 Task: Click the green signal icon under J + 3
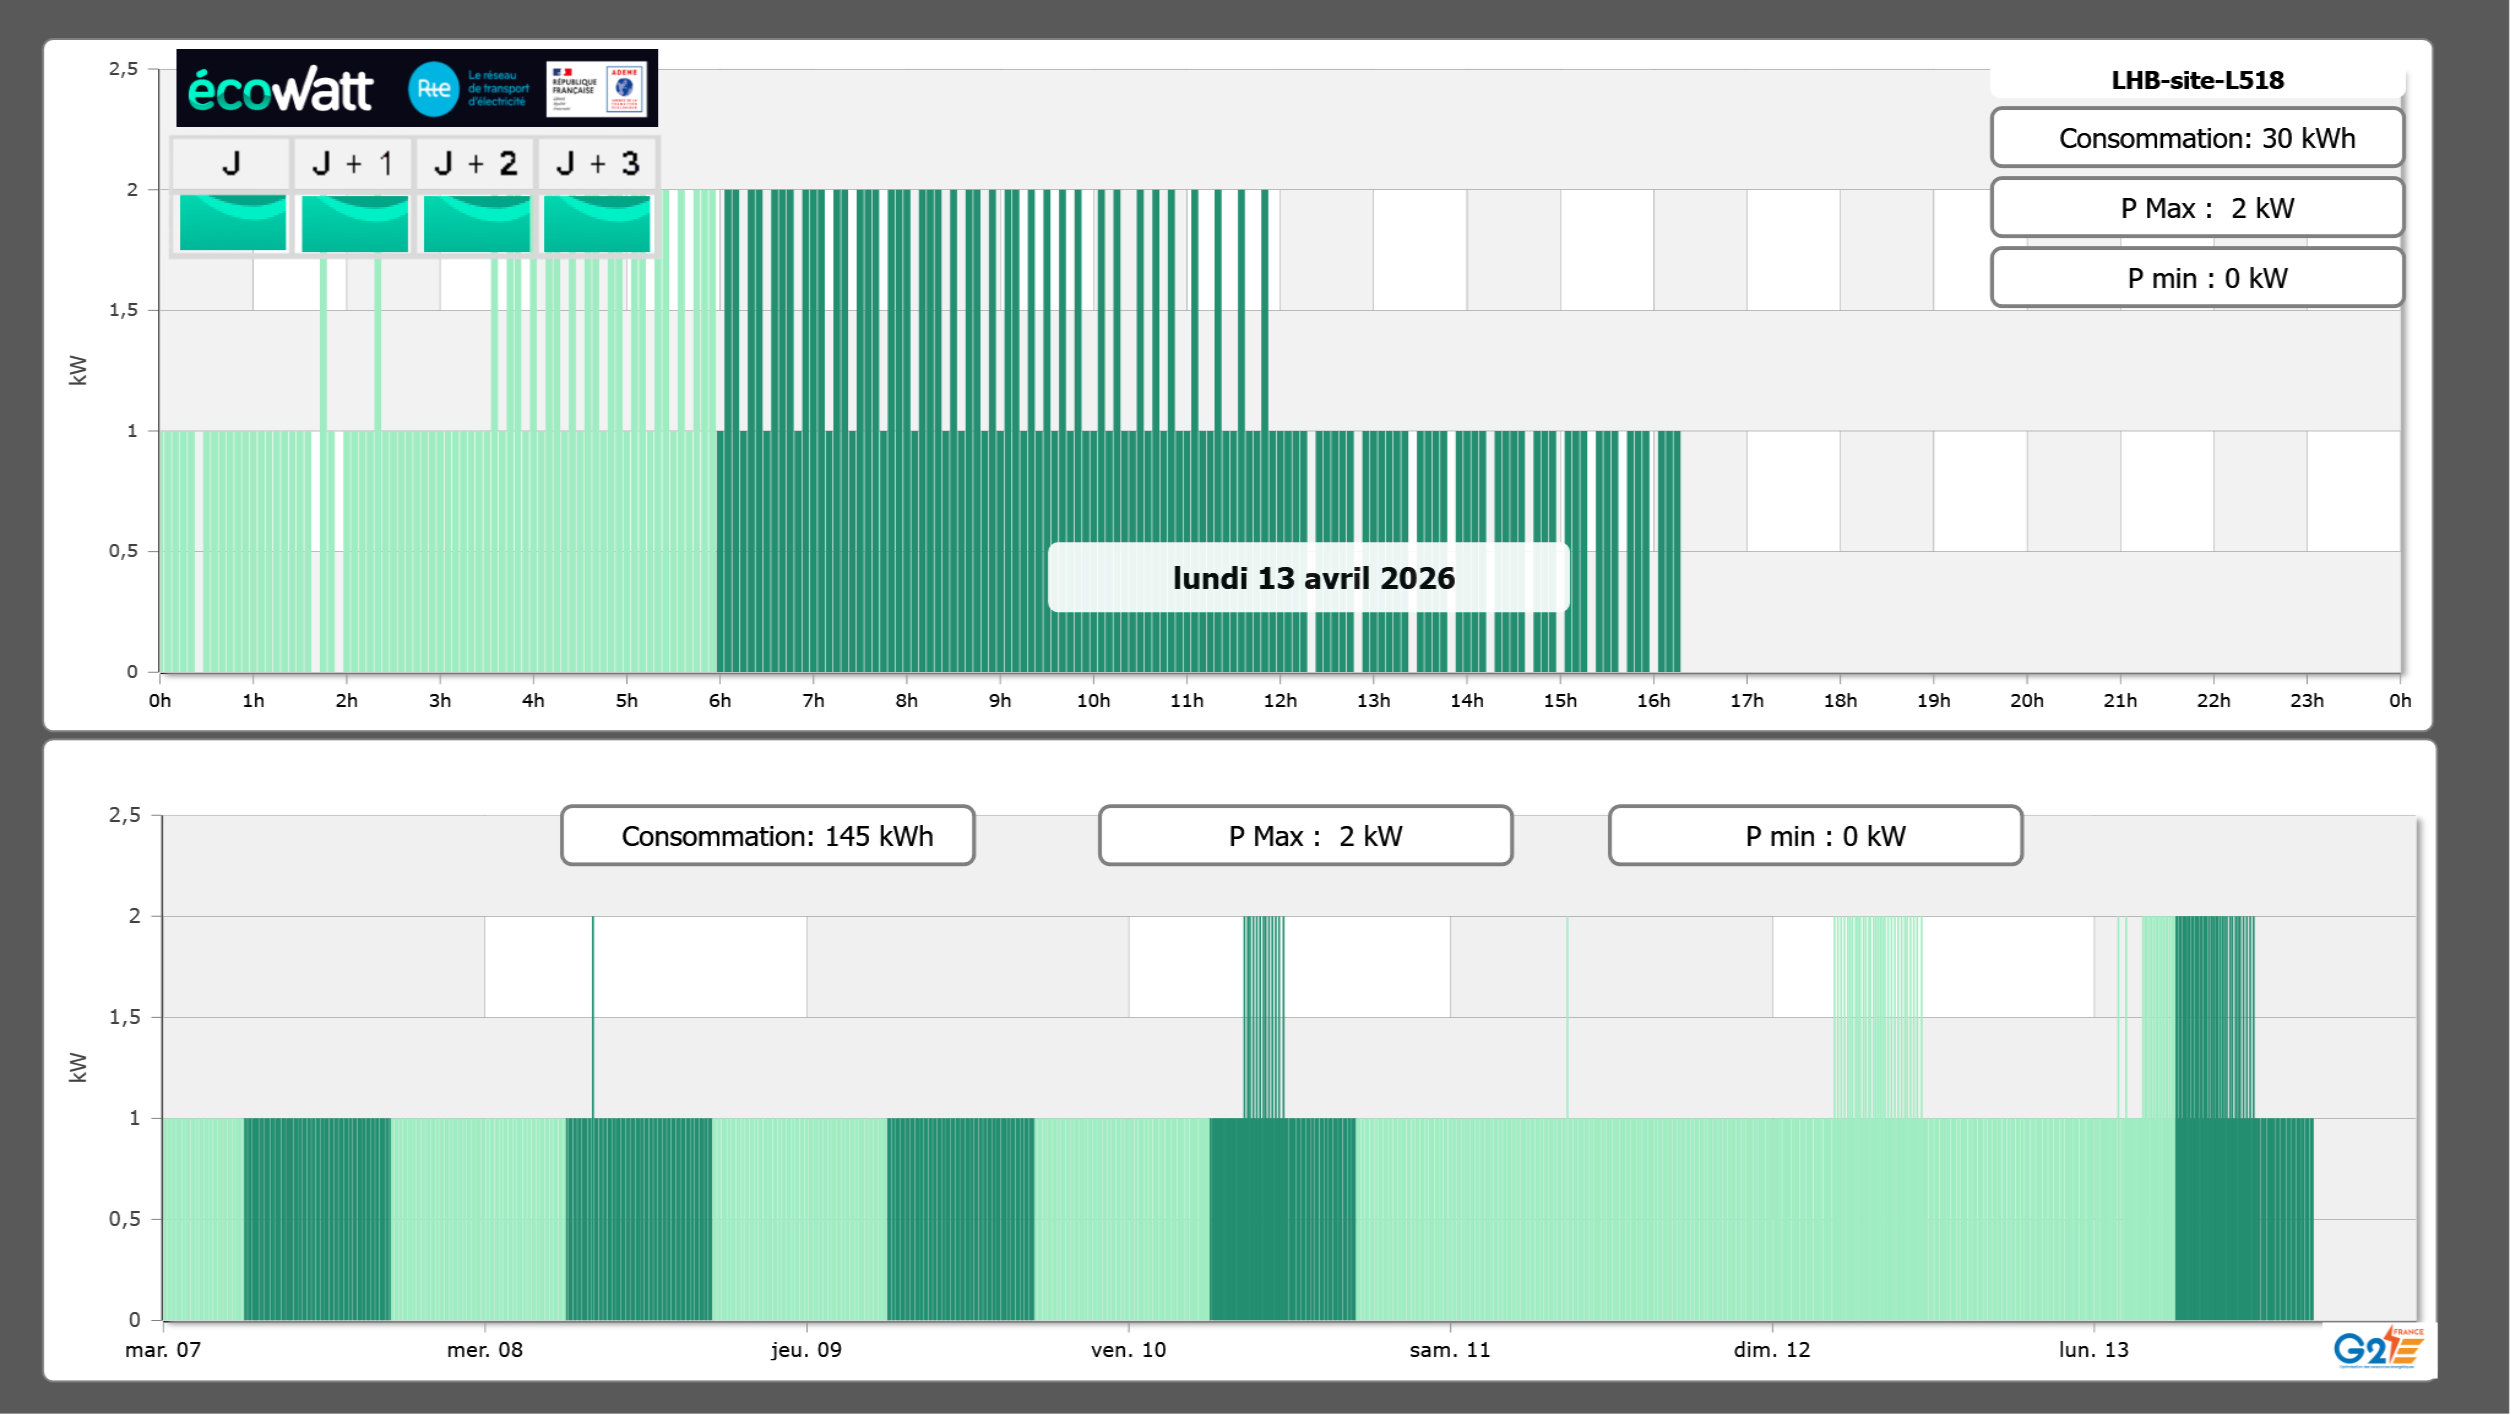click(x=597, y=223)
